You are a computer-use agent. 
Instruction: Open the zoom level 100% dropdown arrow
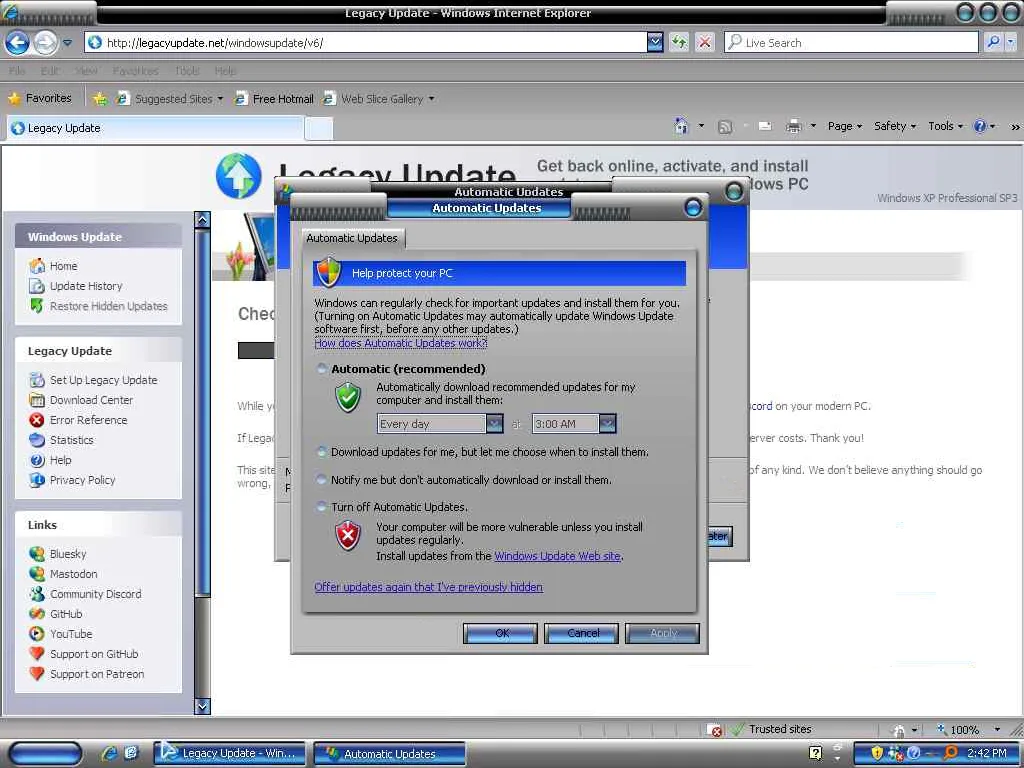(997, 729)
